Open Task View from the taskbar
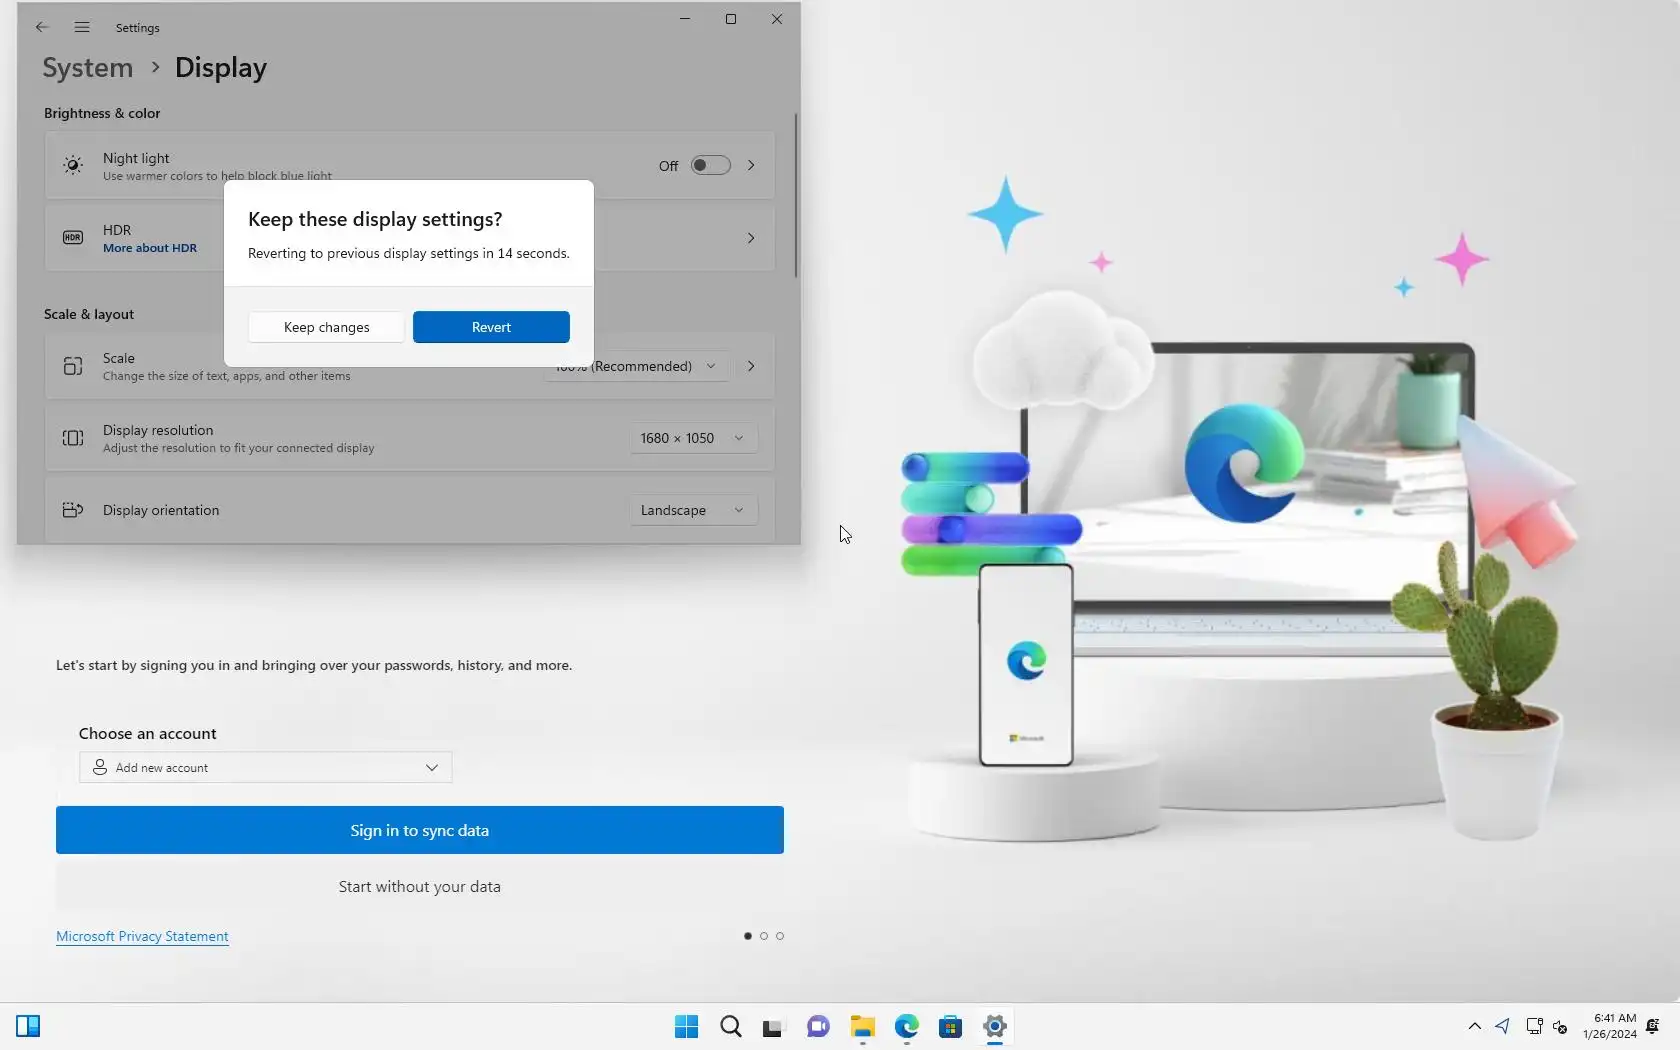1680x1050 pixels. coord(773,1027)
